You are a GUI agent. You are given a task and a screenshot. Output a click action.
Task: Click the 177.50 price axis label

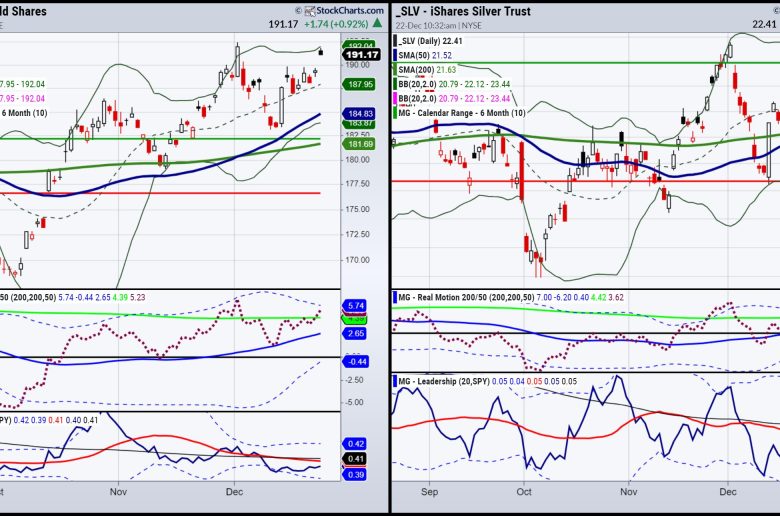tap(358, 184)
